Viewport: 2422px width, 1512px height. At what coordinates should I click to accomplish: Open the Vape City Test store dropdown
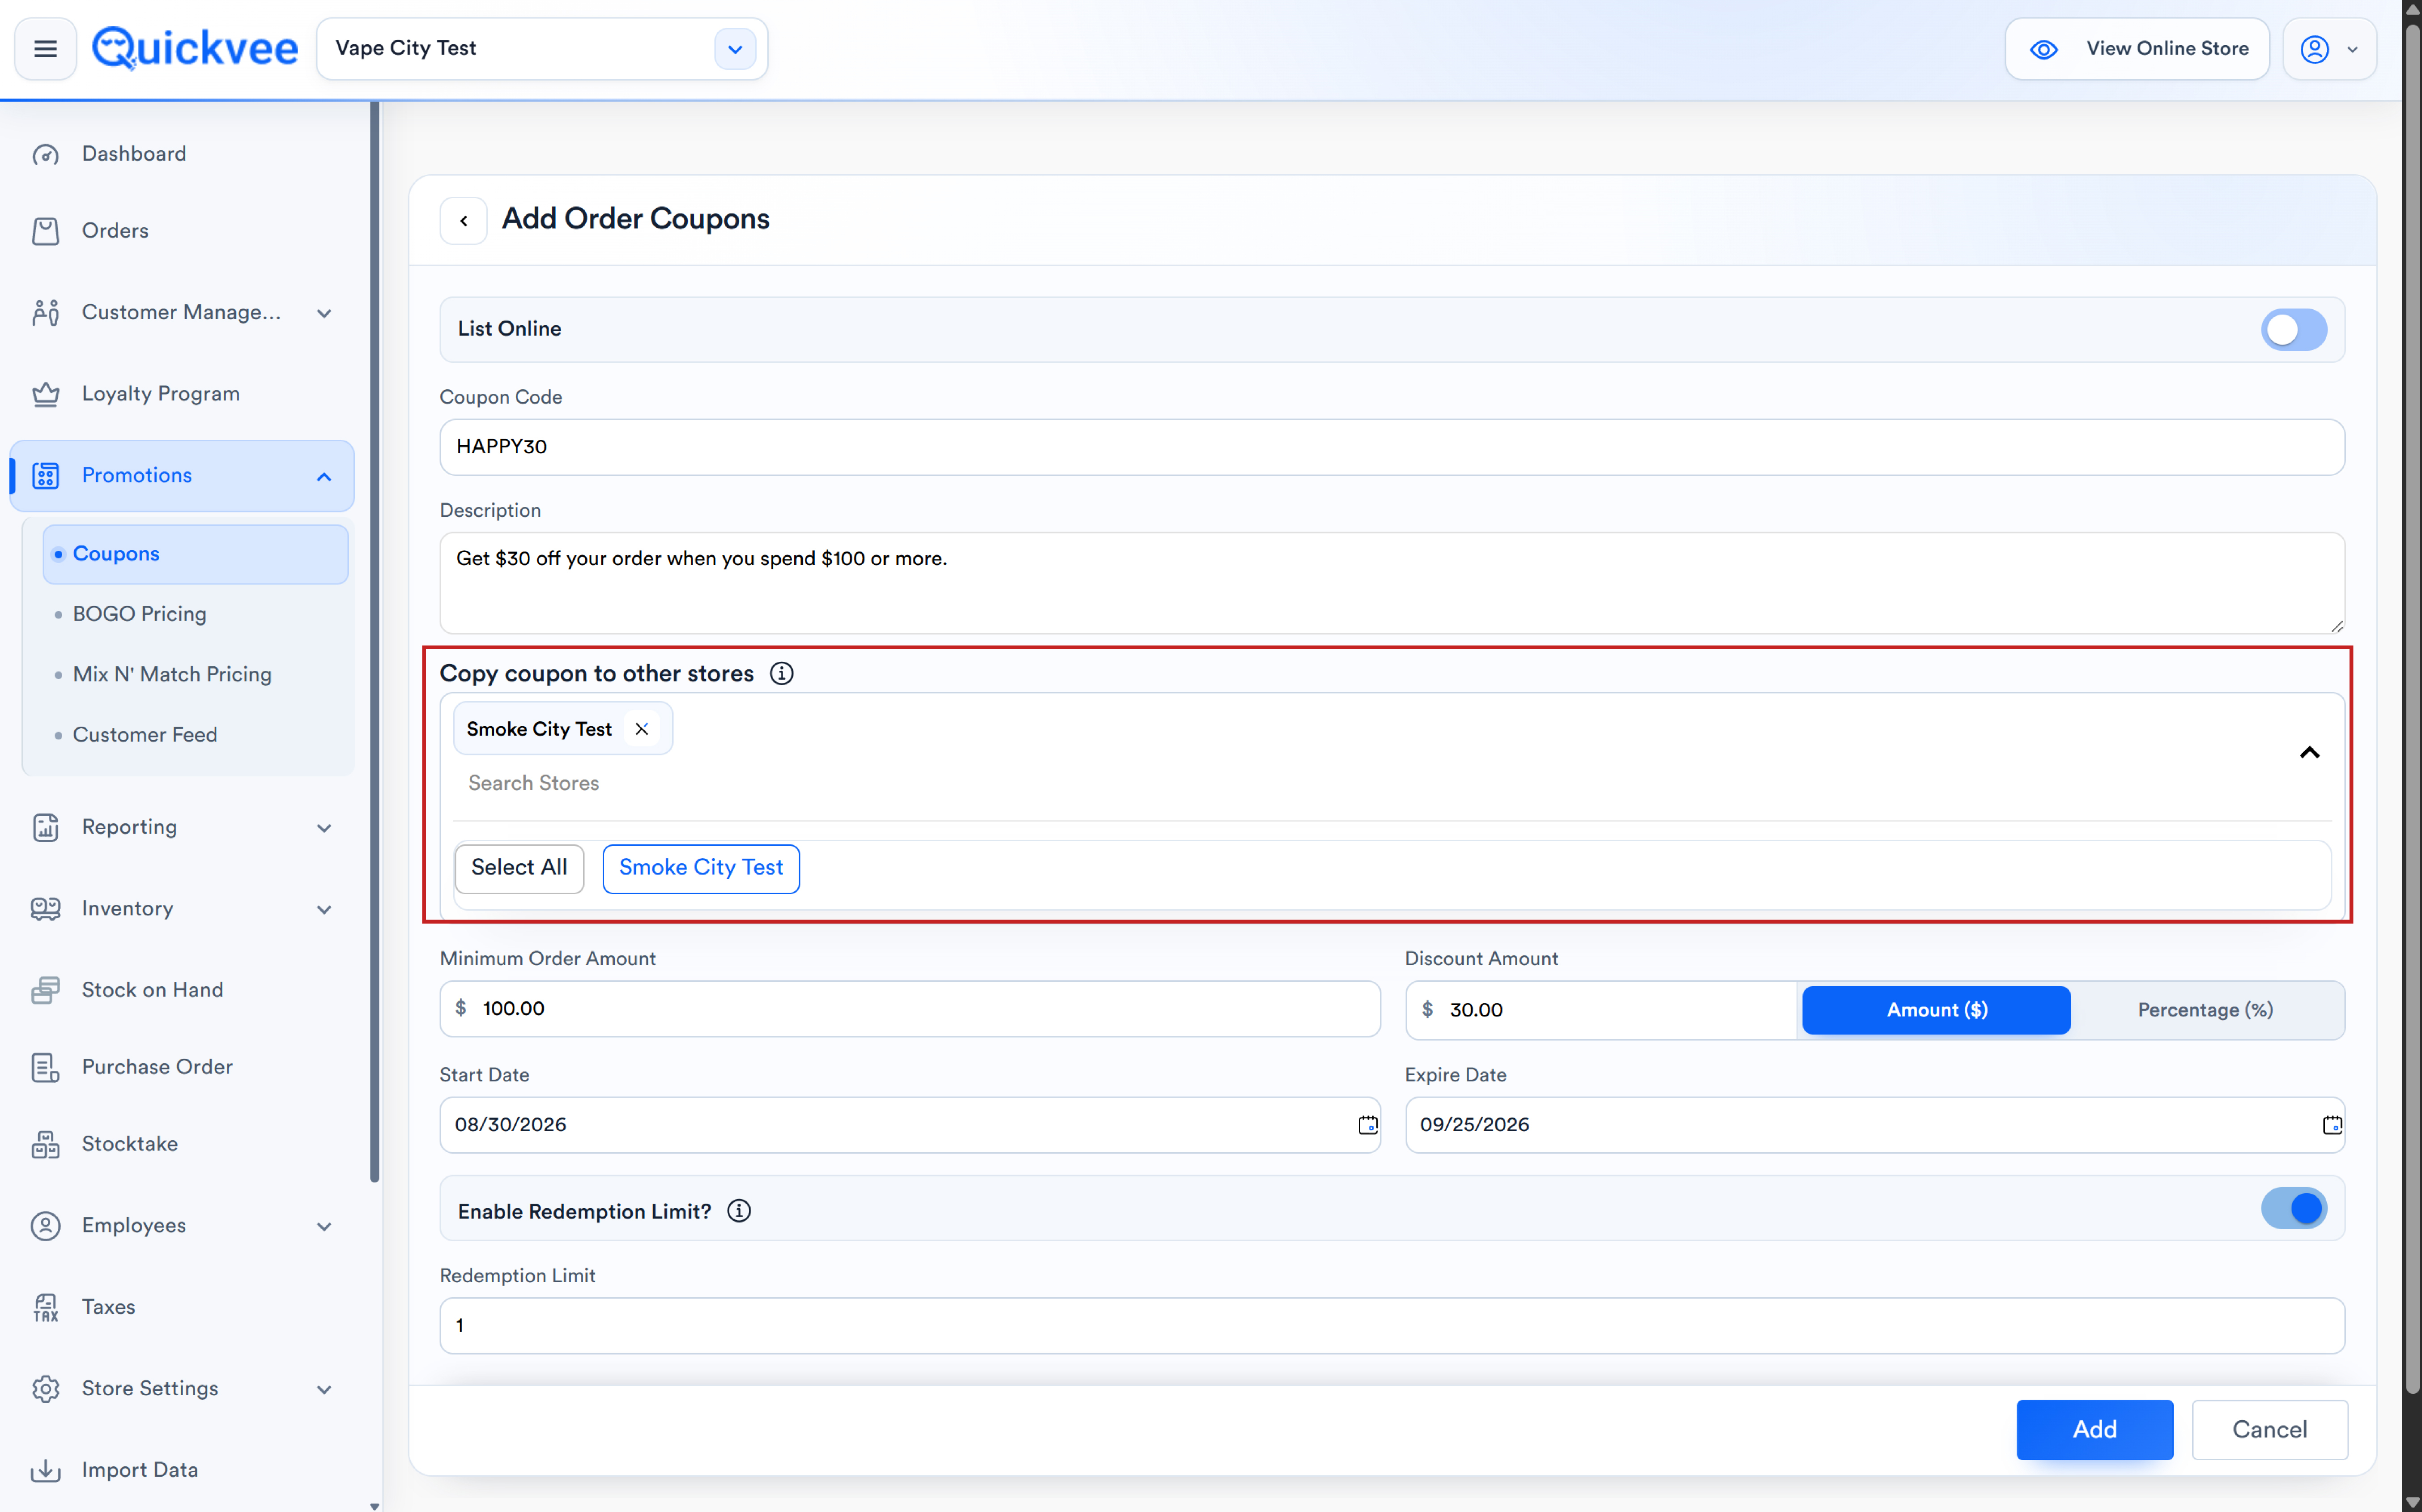734,49
